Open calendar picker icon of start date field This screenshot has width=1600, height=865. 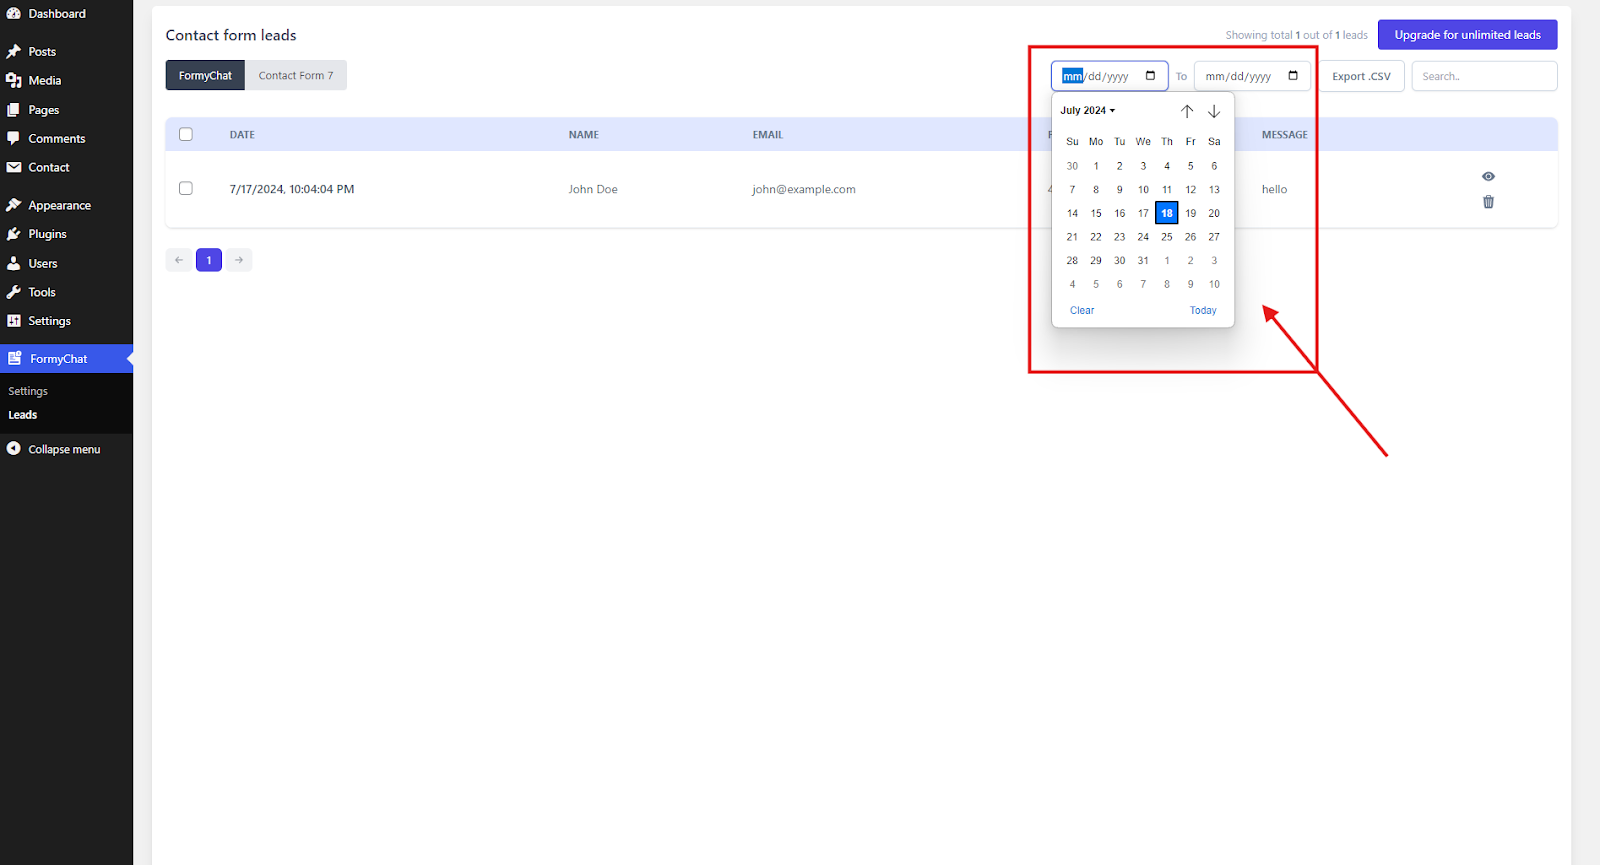1150,76
